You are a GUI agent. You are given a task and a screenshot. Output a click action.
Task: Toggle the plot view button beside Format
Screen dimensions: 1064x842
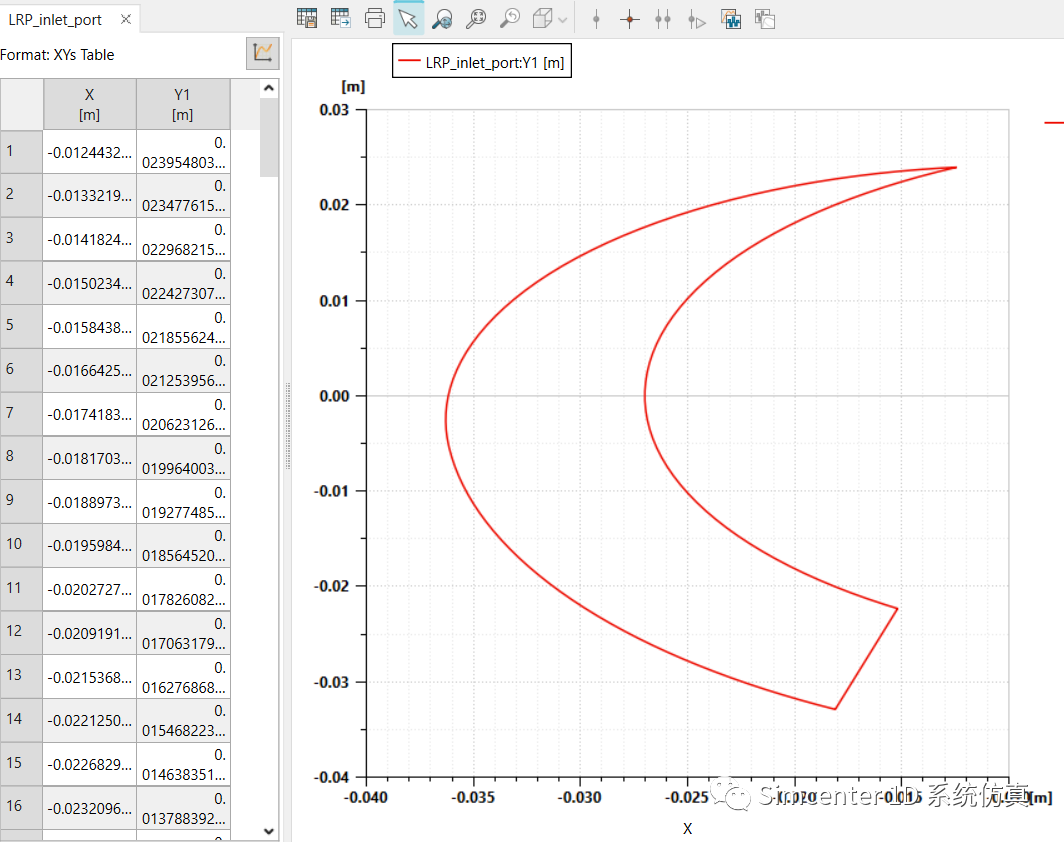263,53
